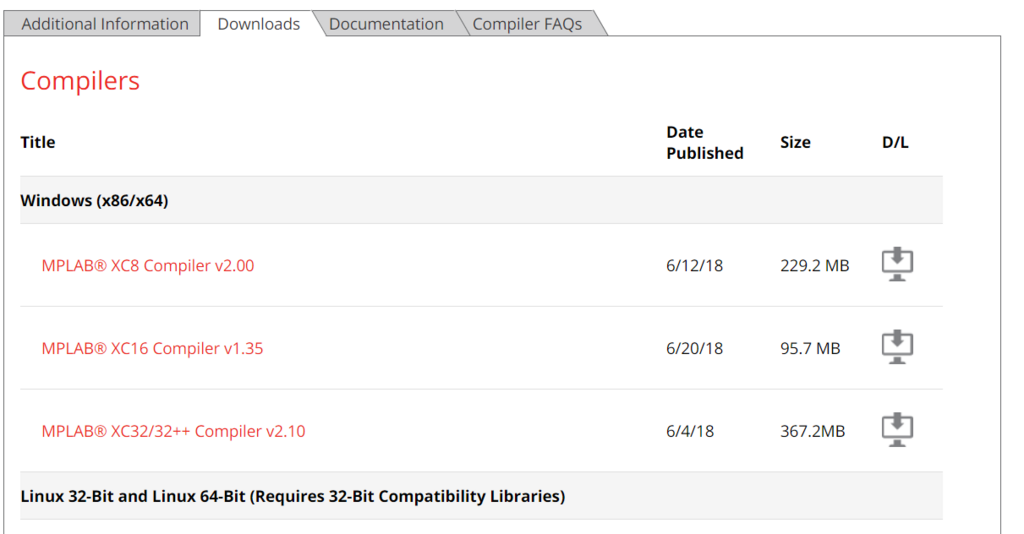Follow the MPLAB XC16 Compiler v1.35 link
1024x534 pixels.
[x=152, y=349]
